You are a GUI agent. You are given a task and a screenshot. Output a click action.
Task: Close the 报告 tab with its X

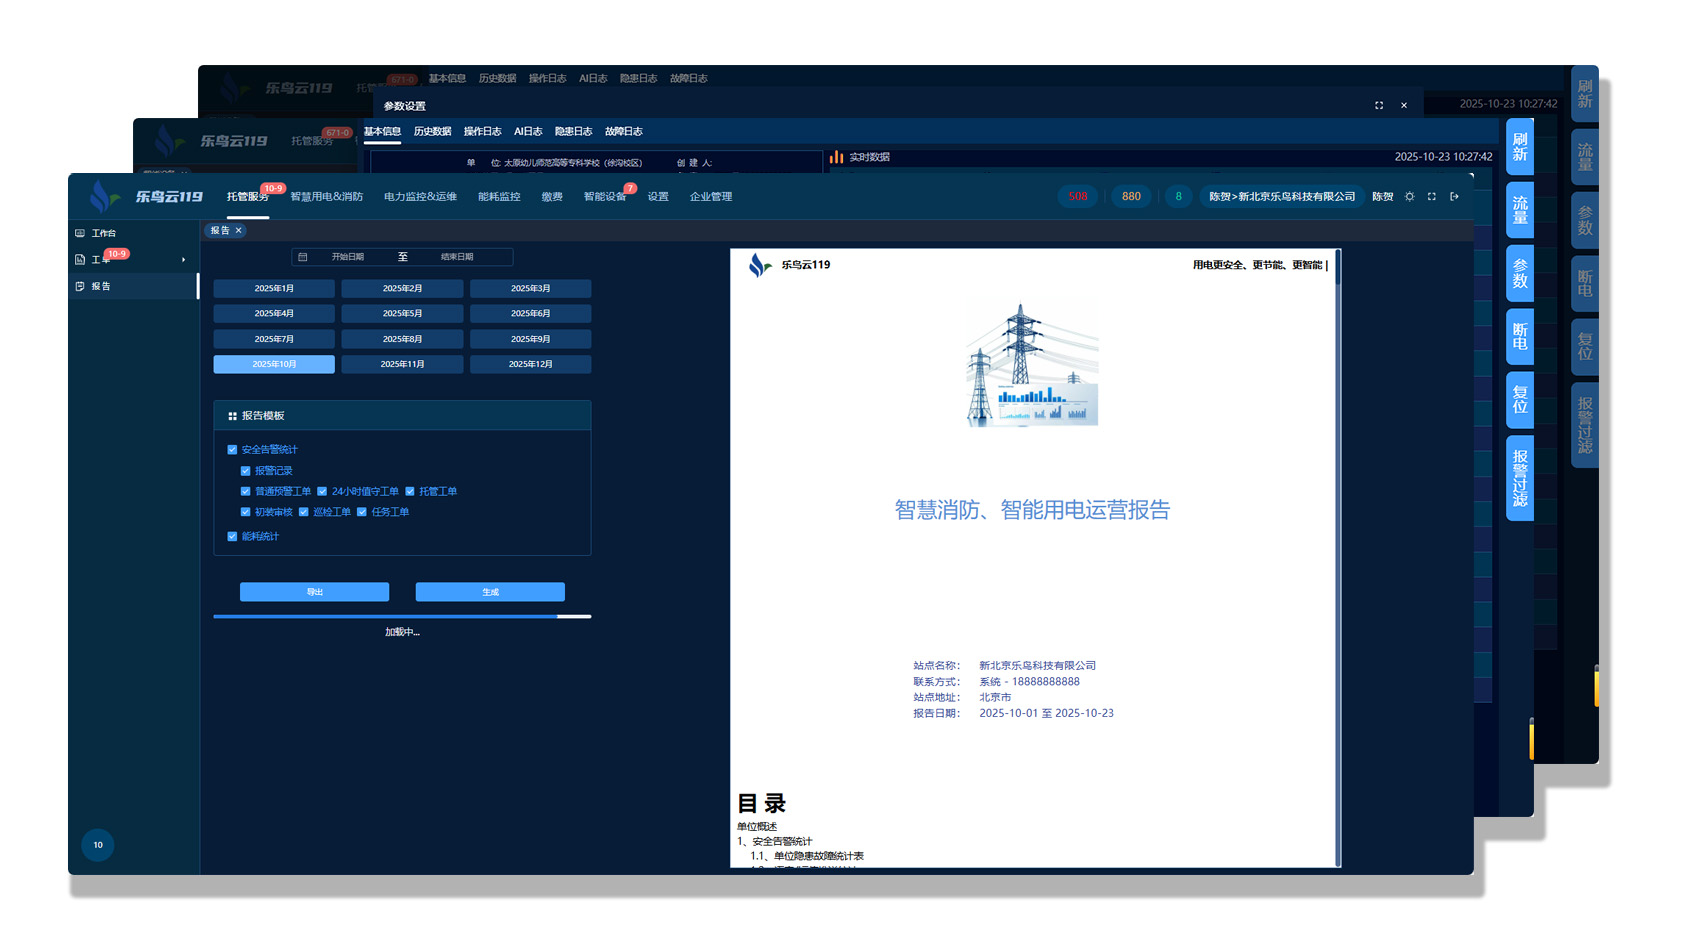[239, 231]
